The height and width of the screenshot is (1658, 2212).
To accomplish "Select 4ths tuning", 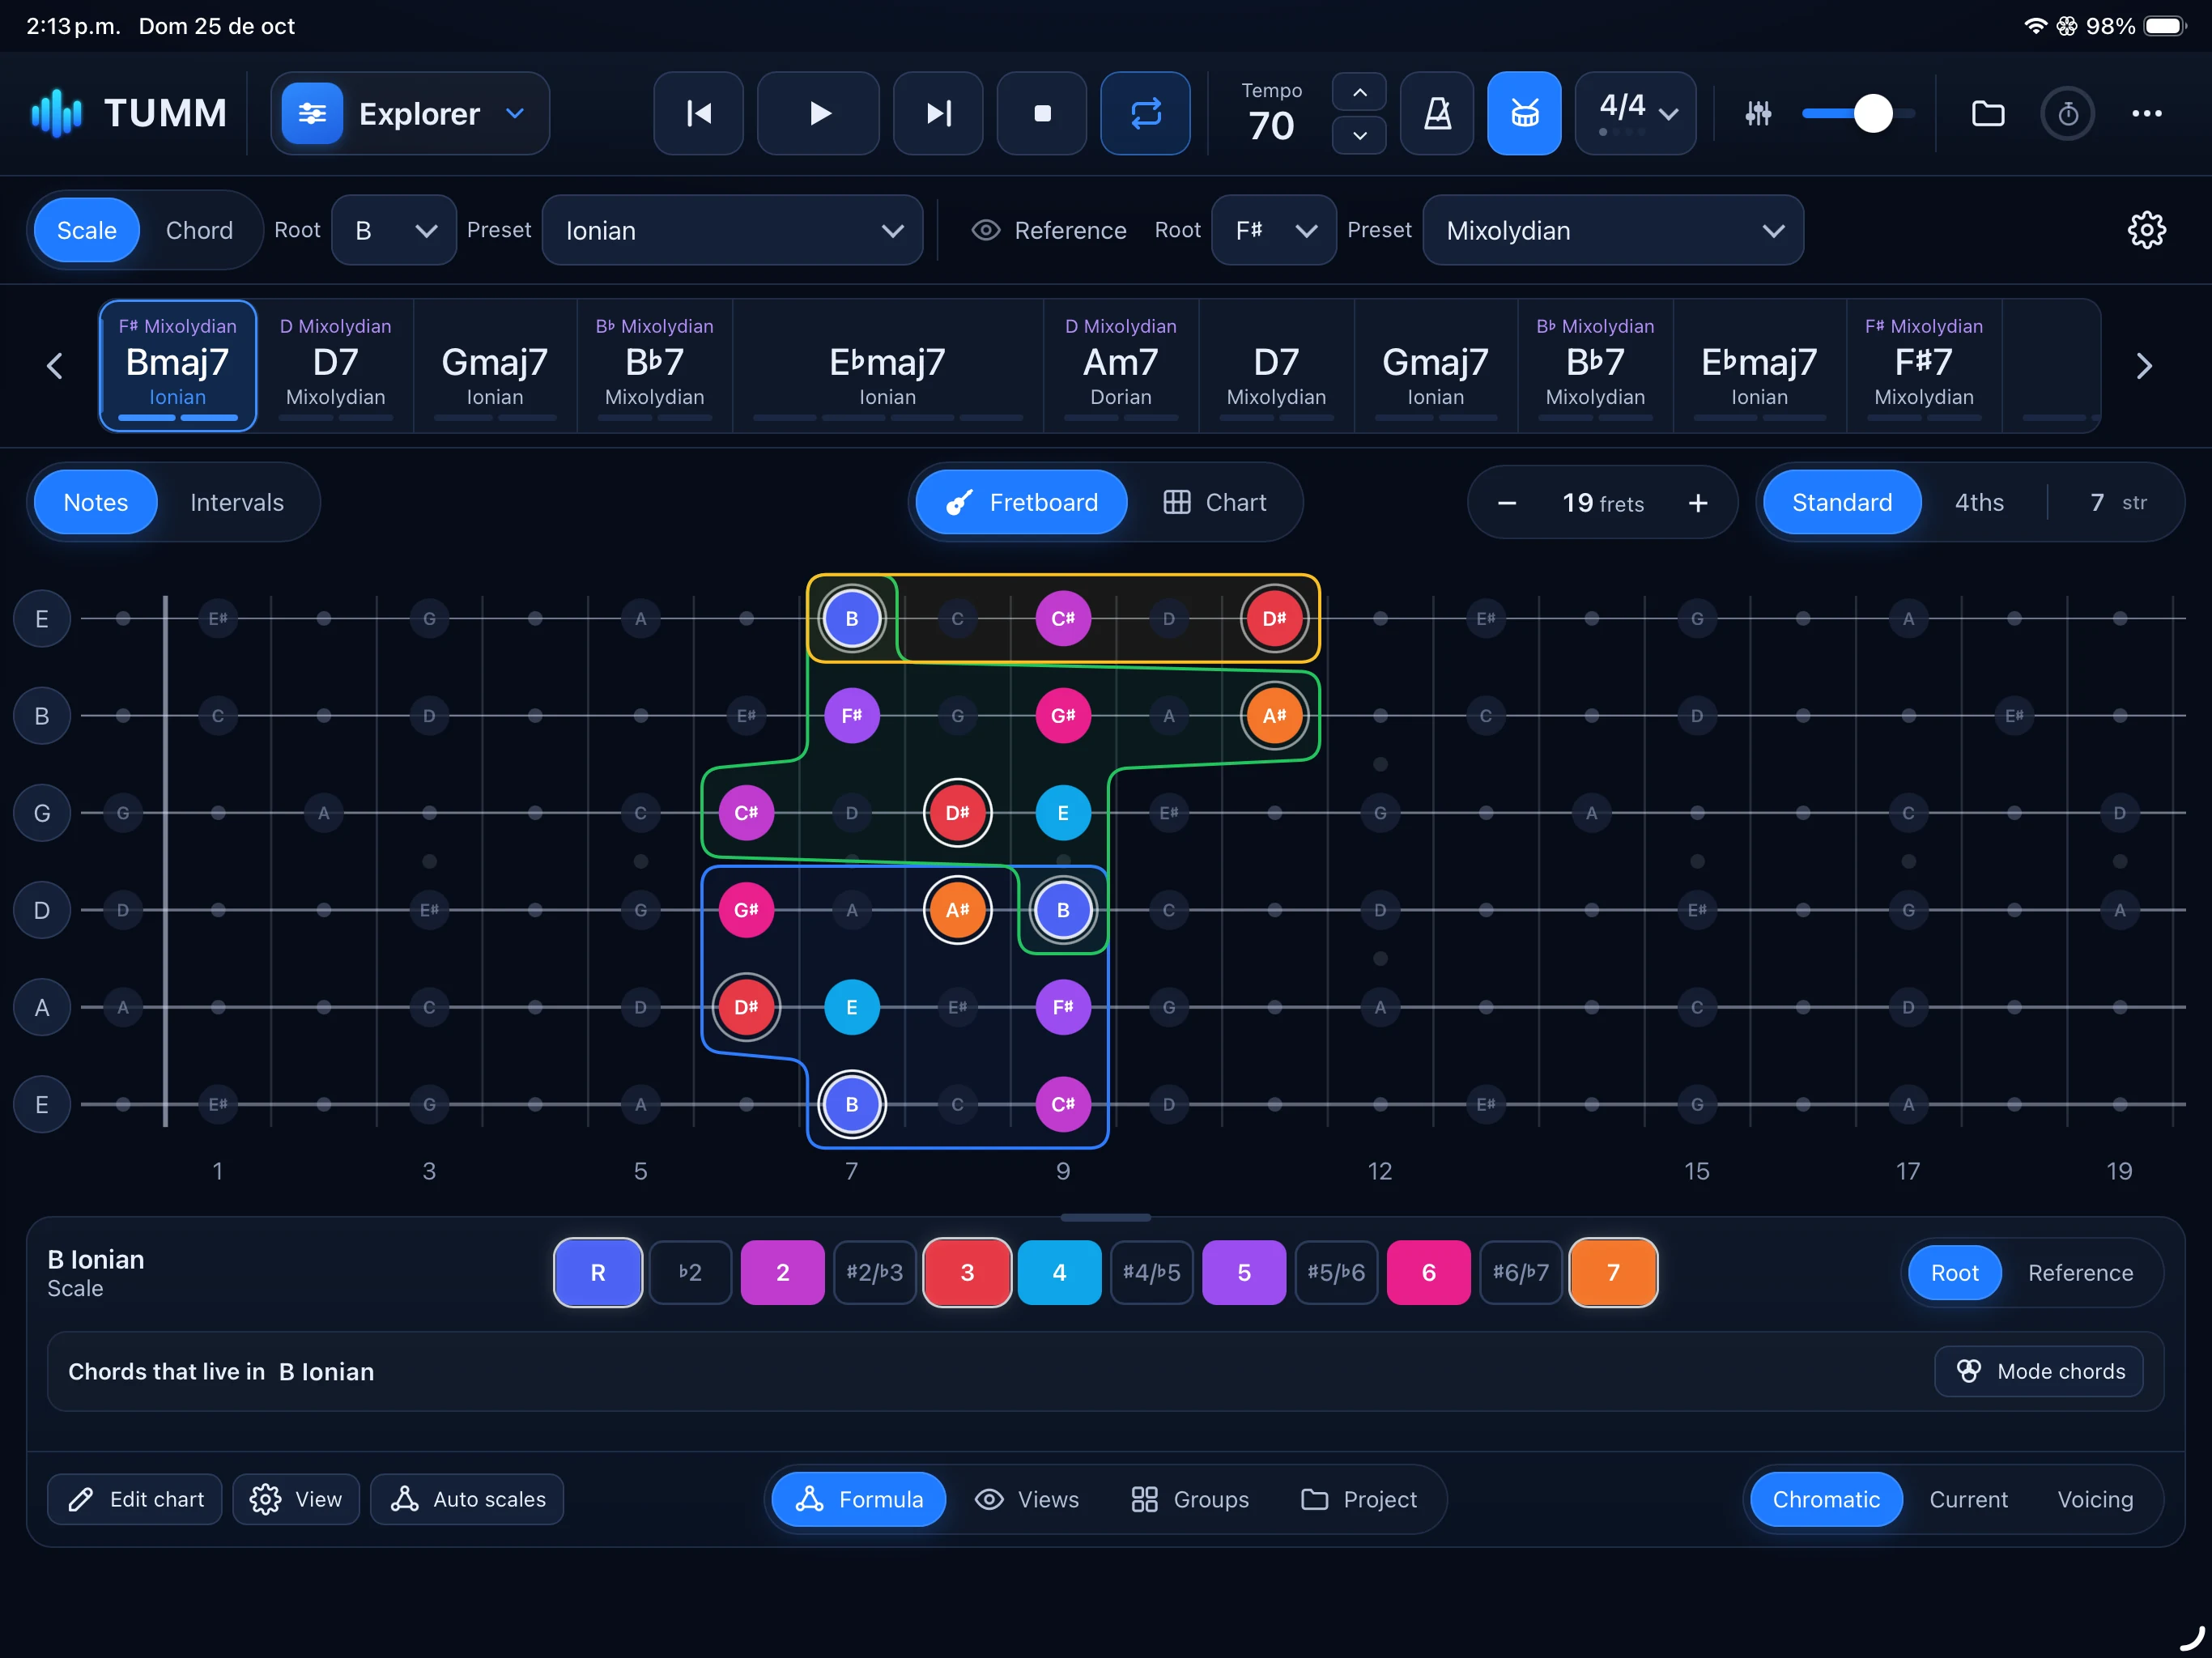I will coord(1978,502).
